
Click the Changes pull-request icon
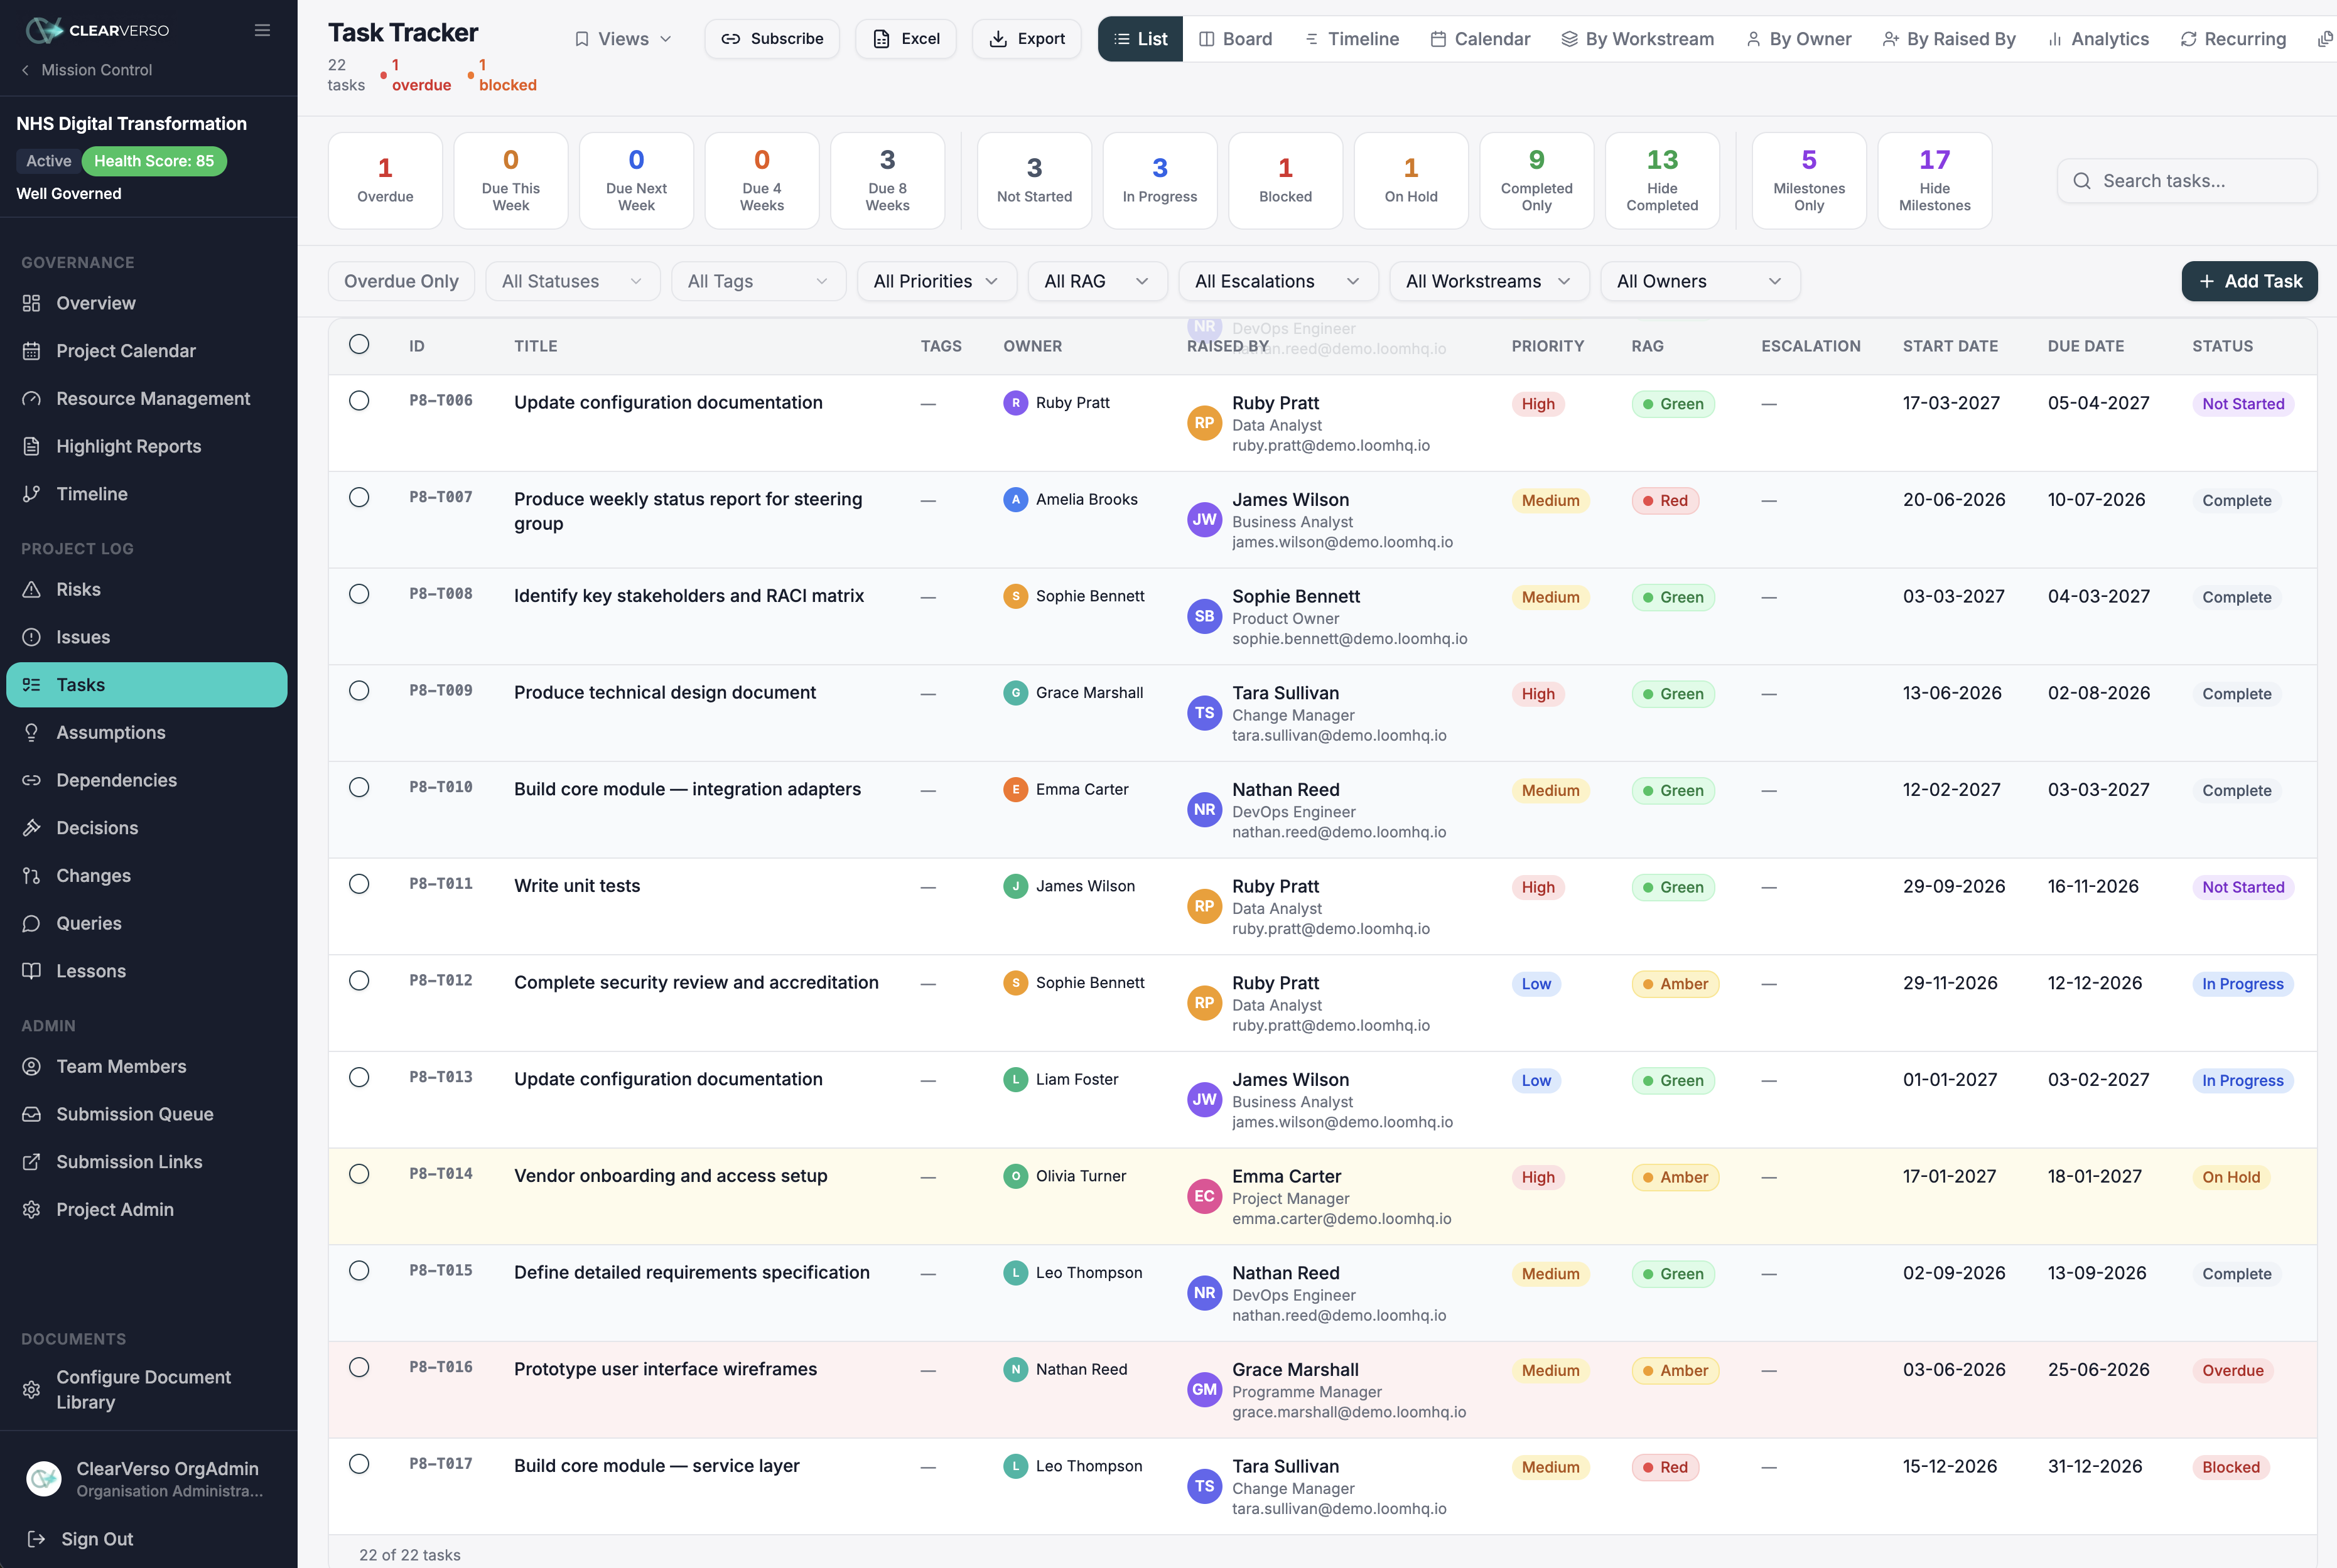[x=32, y=876]
